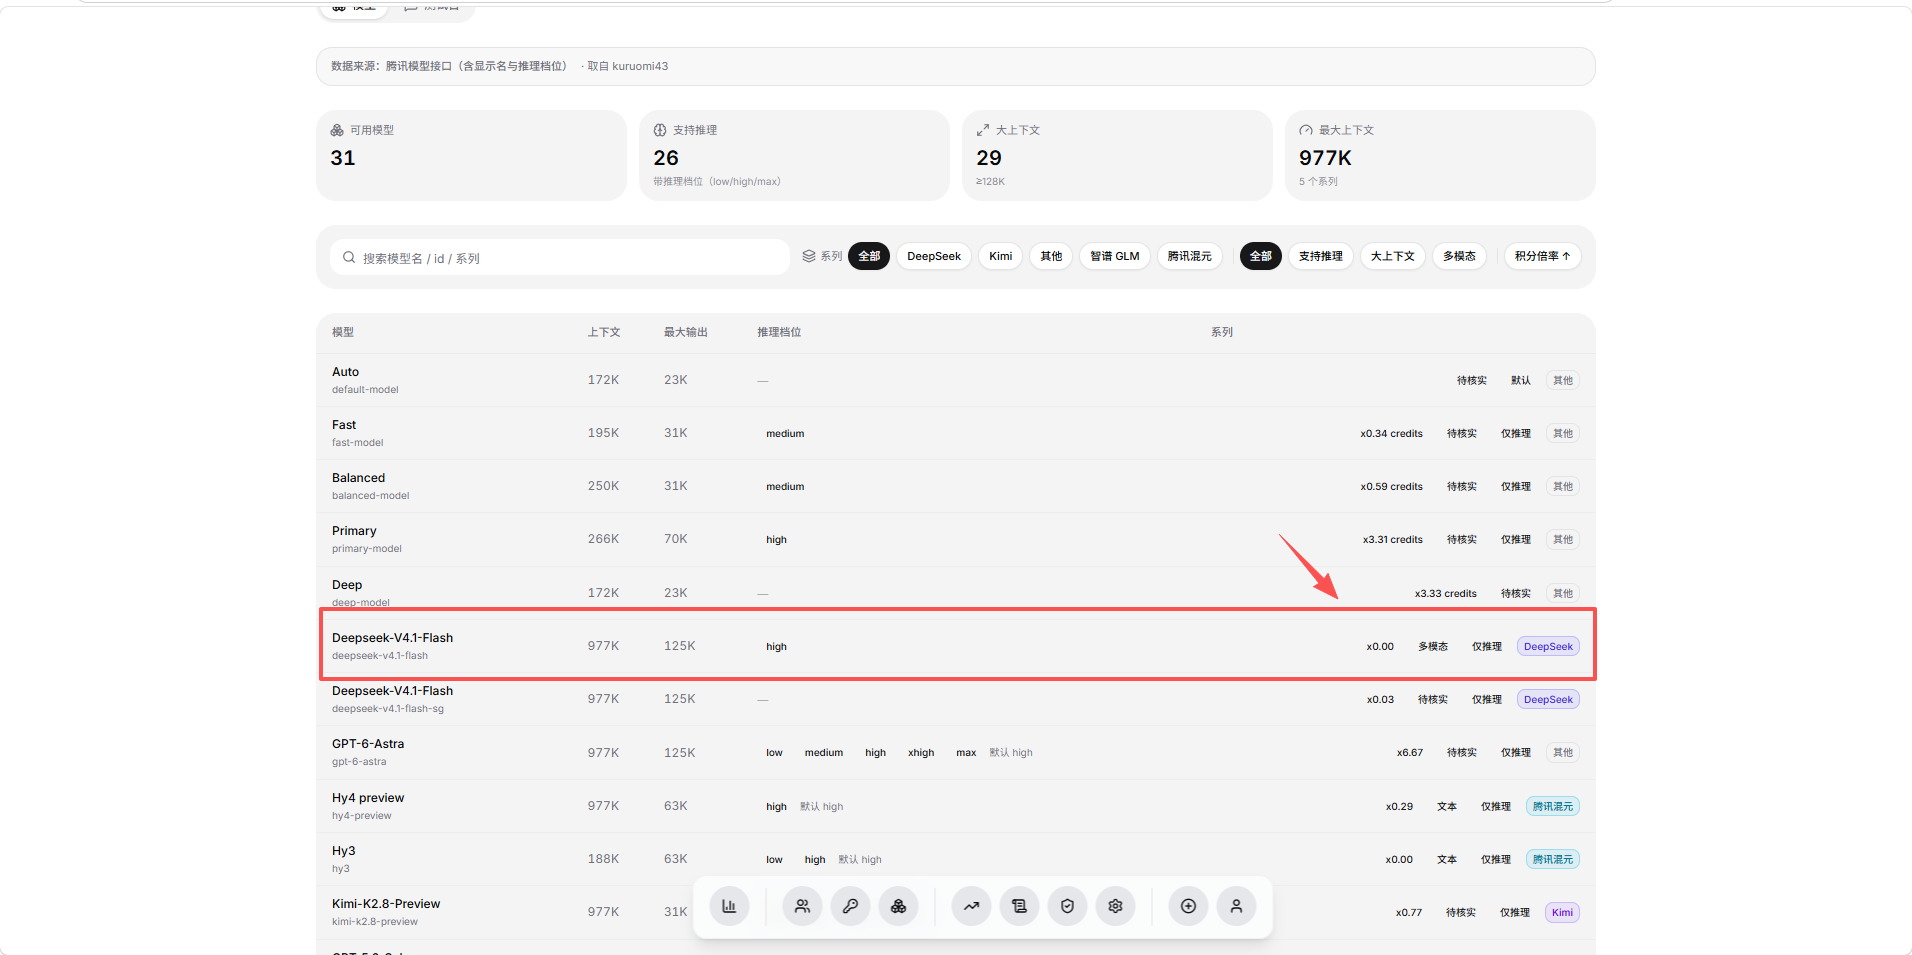
Task: Open the scroll logs icon in dock
Action: tap(1019, 906)
